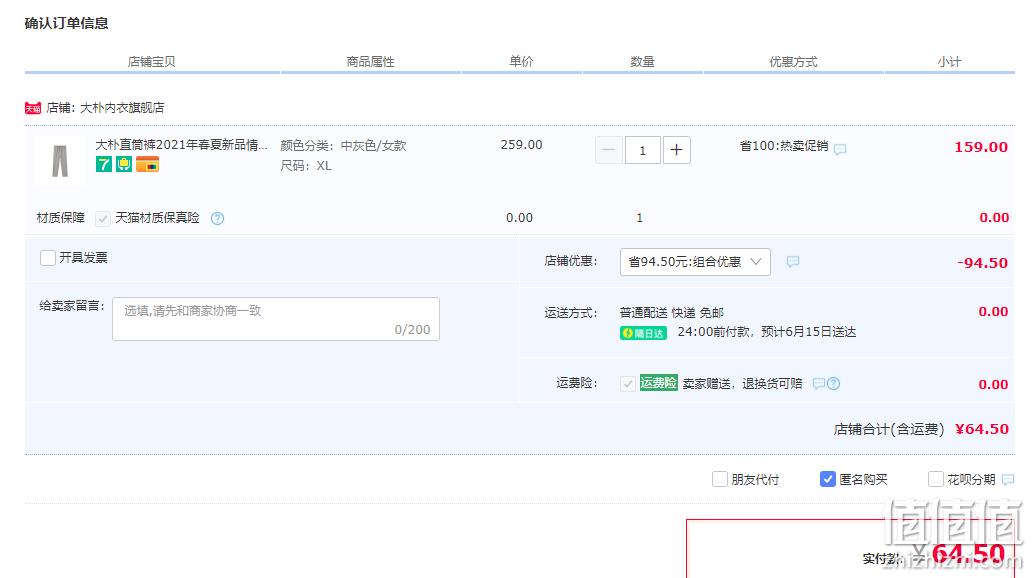Open help icon for 天猫材质保真险
The image size is (1032, 578).
(x=217, y=219)
